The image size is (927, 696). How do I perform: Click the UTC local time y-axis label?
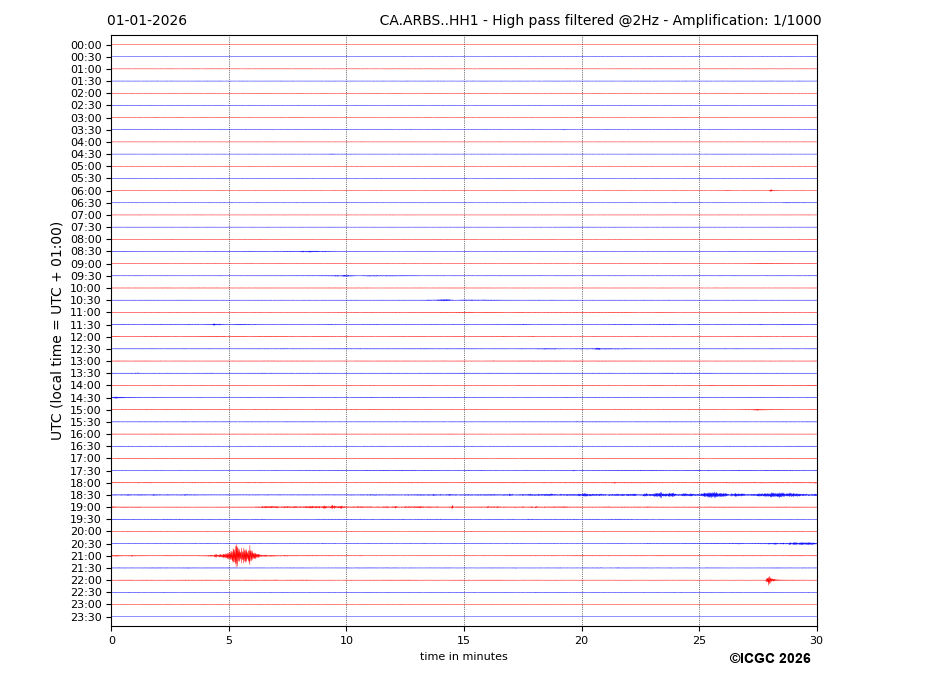tap(57, 330)
